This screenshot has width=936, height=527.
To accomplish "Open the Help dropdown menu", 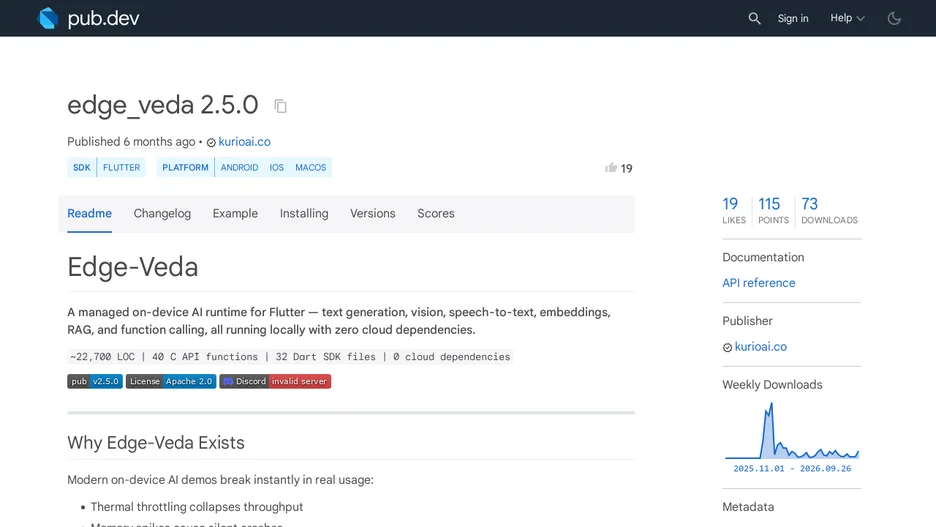I will pyautogui.click(x=847, y=18).
